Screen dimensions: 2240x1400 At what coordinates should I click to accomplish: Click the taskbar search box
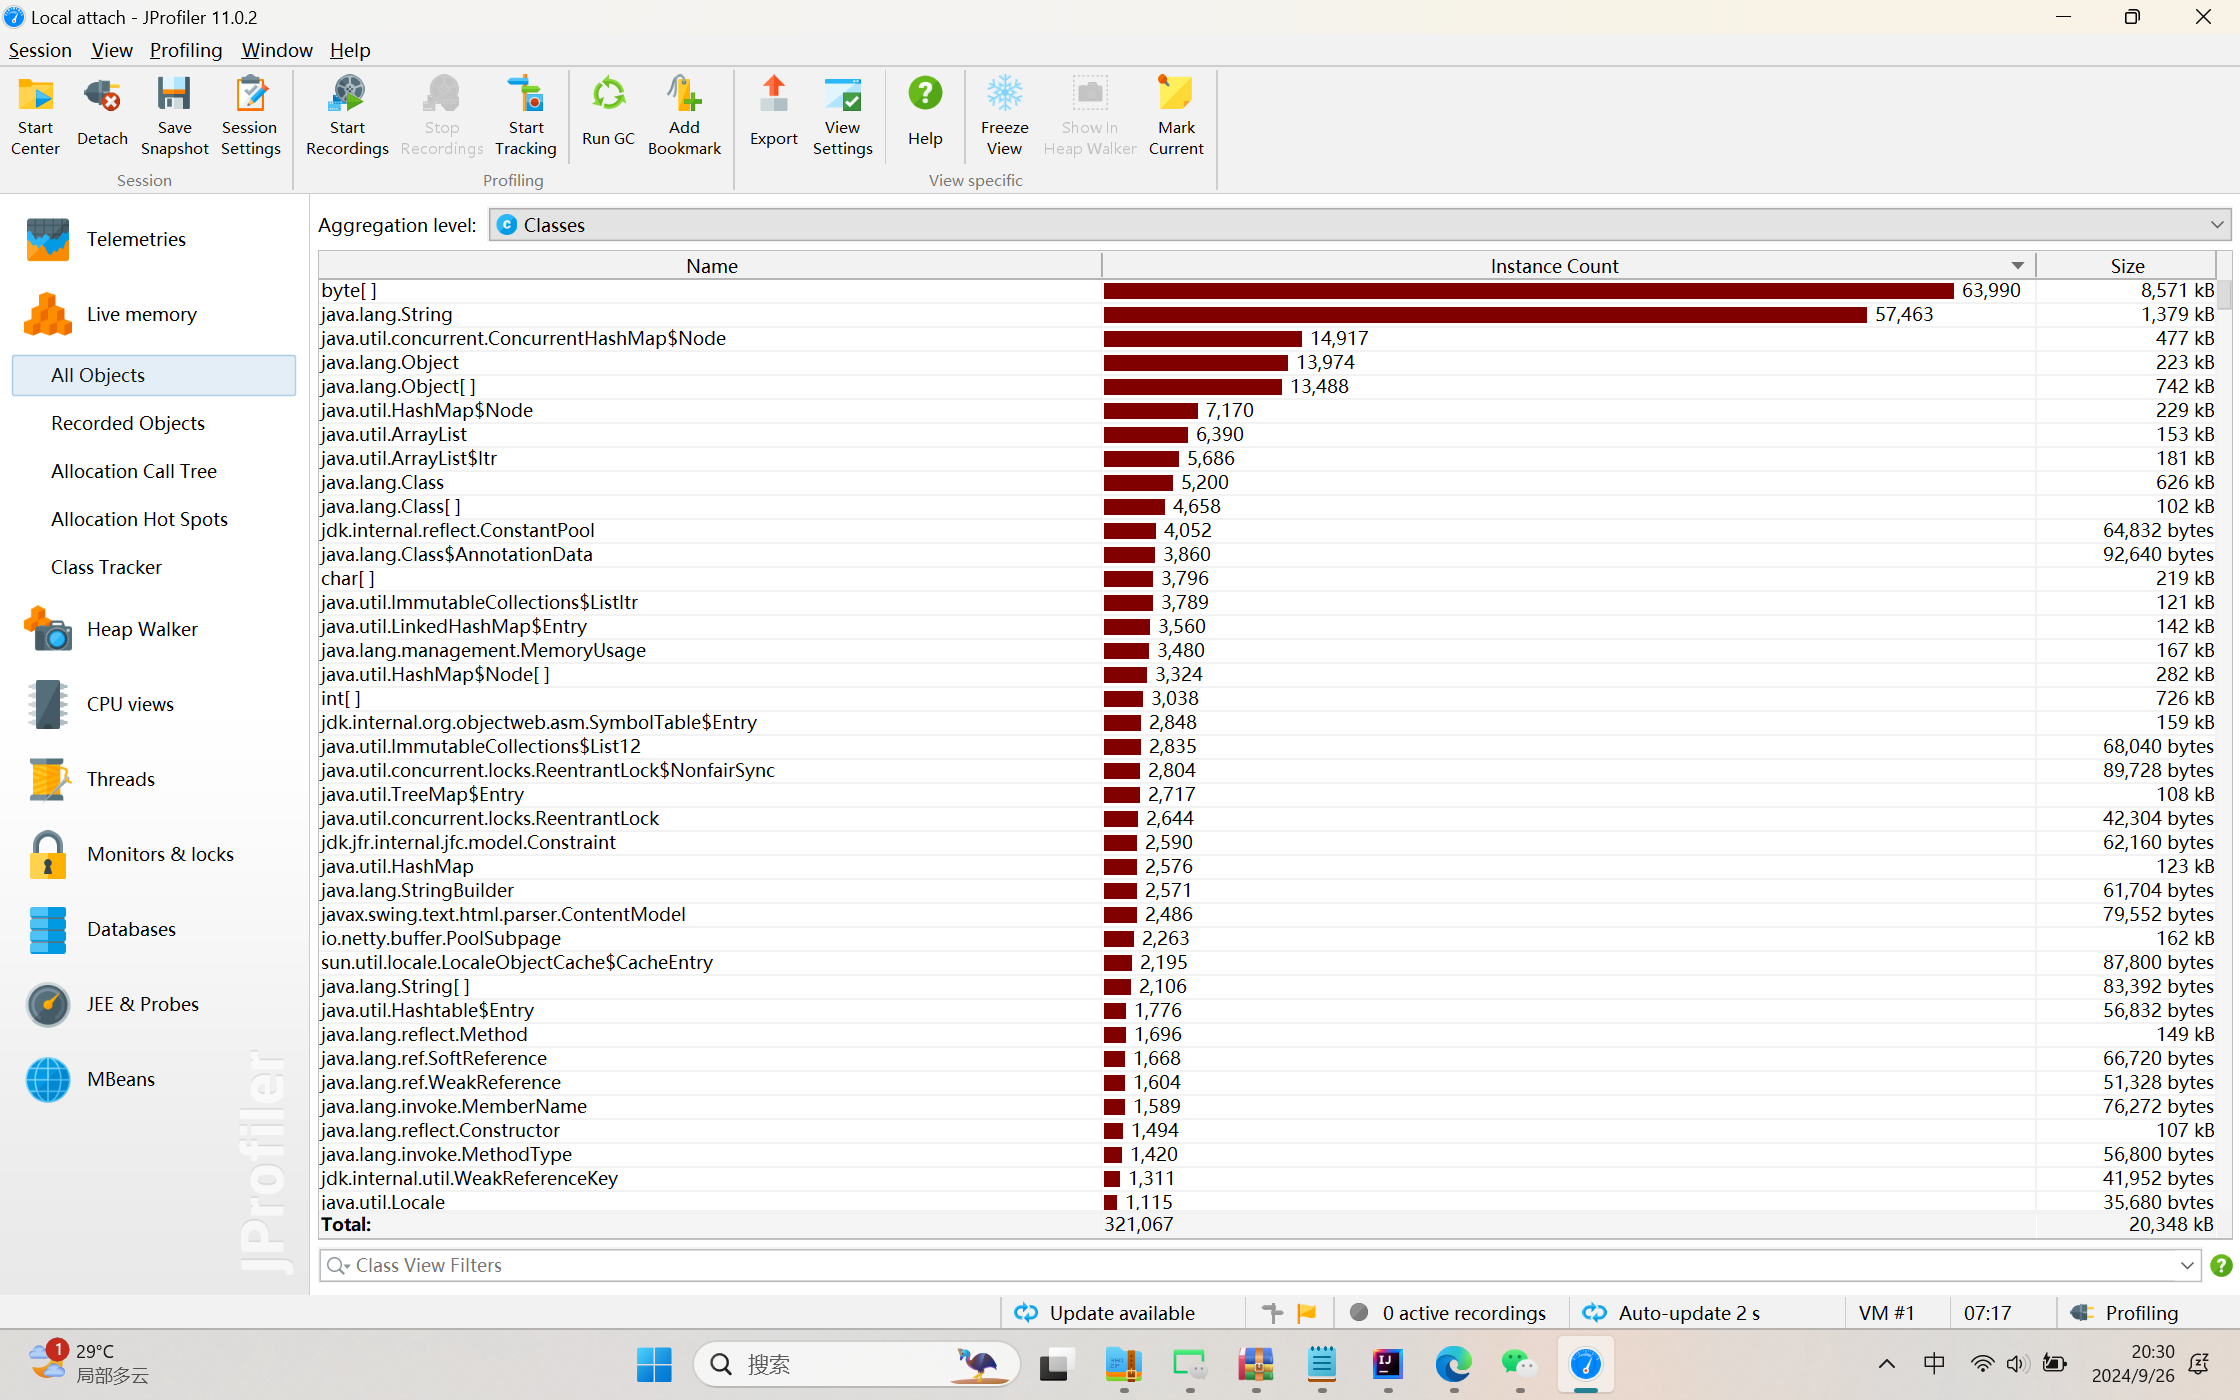856,1364
